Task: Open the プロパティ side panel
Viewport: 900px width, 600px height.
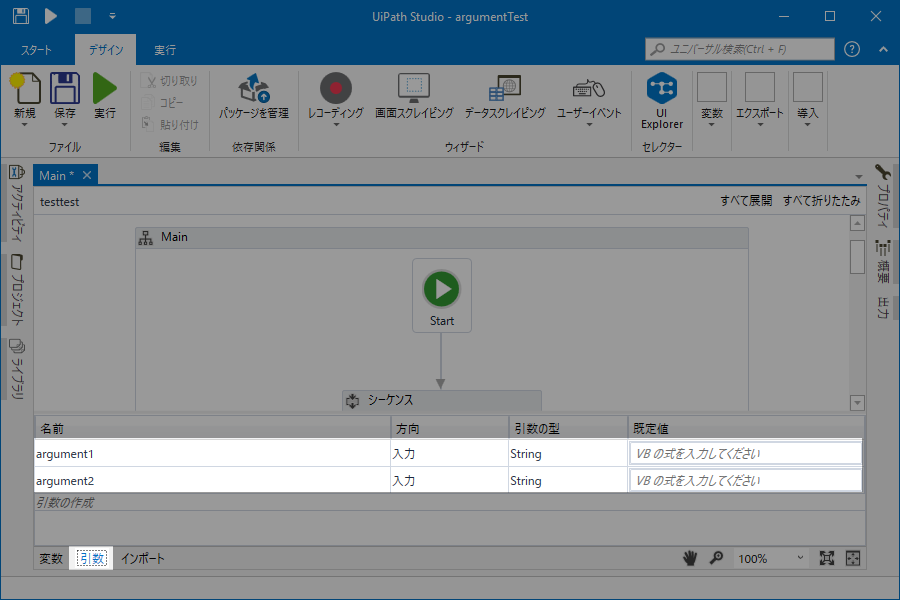Action: (x=883, y=195)
